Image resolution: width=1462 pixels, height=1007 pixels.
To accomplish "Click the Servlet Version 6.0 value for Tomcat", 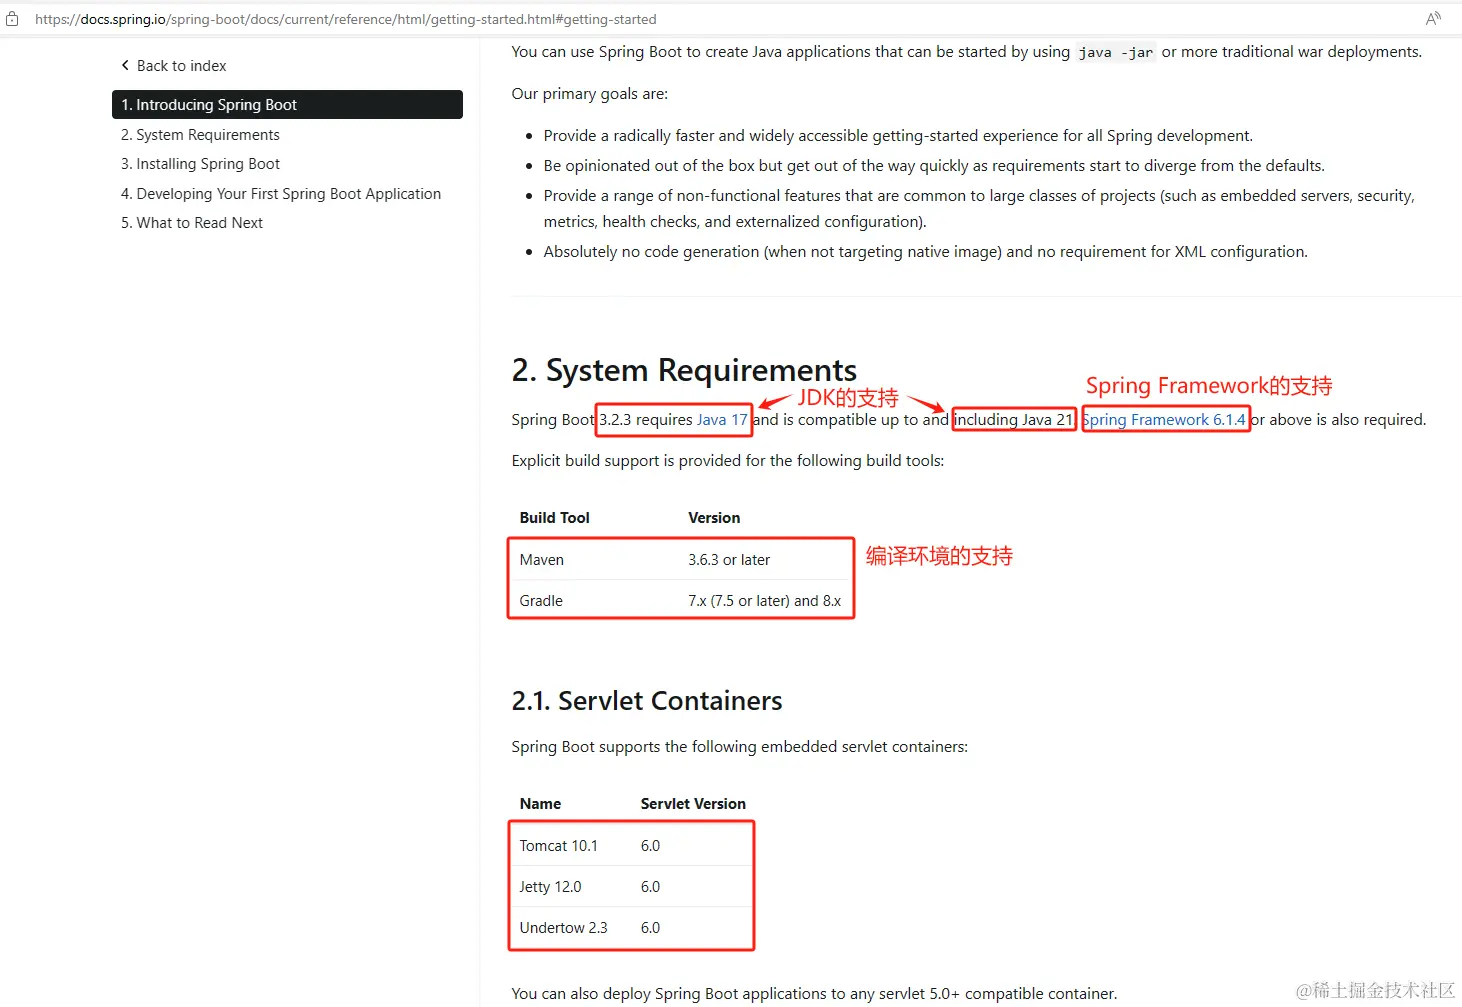I will pos(651,846).
